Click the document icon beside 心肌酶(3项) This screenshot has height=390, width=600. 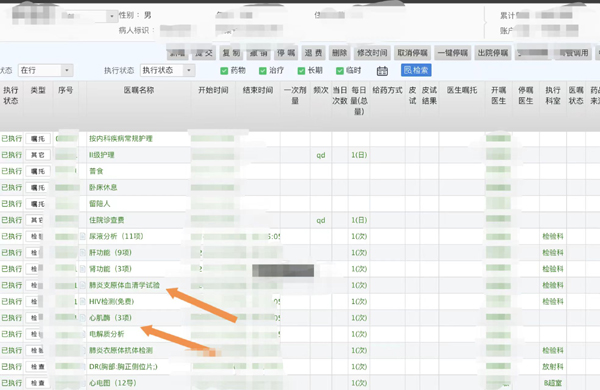[83, 318]
